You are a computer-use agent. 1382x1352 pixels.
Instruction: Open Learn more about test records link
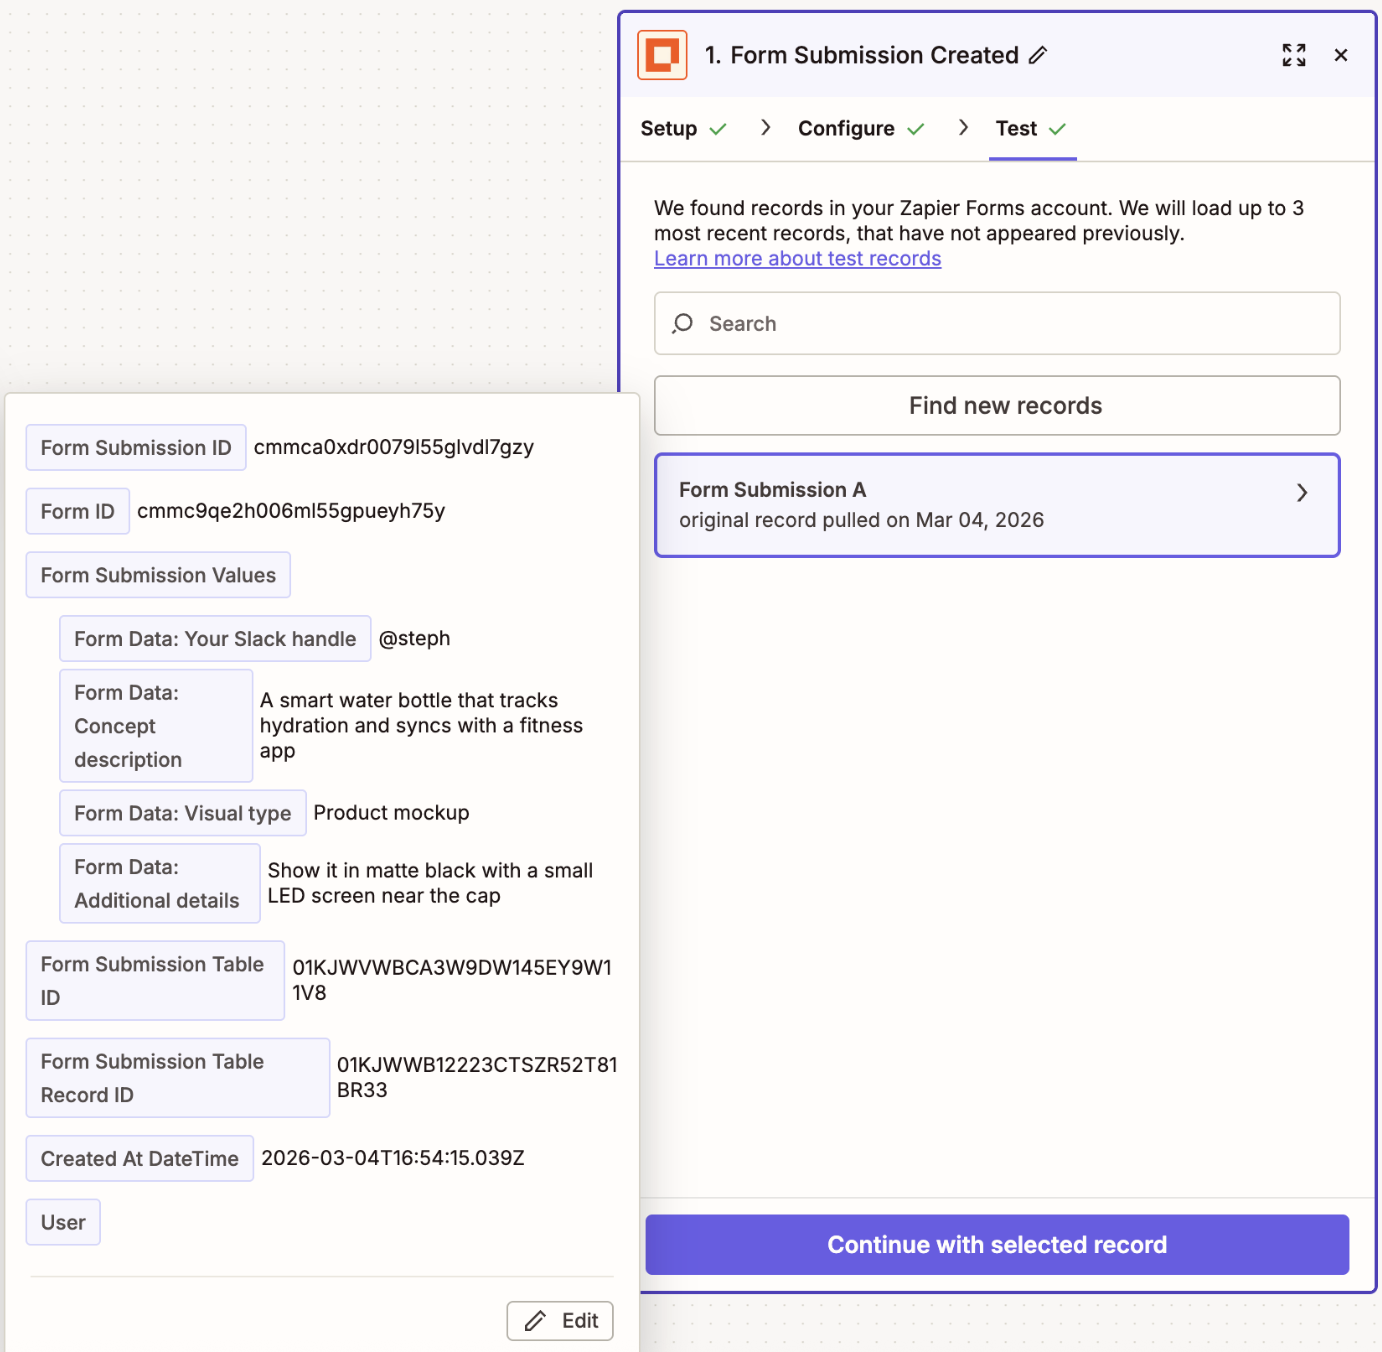797,258
